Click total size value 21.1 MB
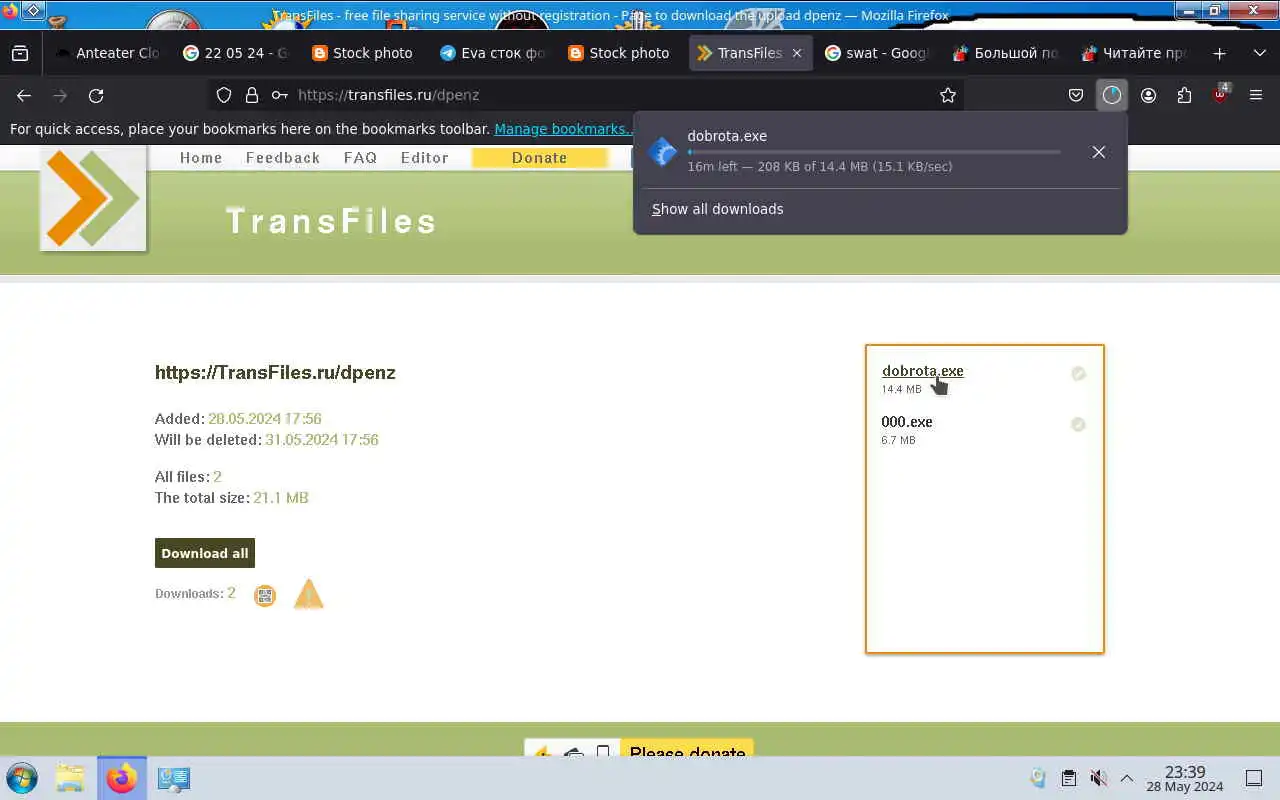This screenshot has width=1280, height=800. pos(281,498)
